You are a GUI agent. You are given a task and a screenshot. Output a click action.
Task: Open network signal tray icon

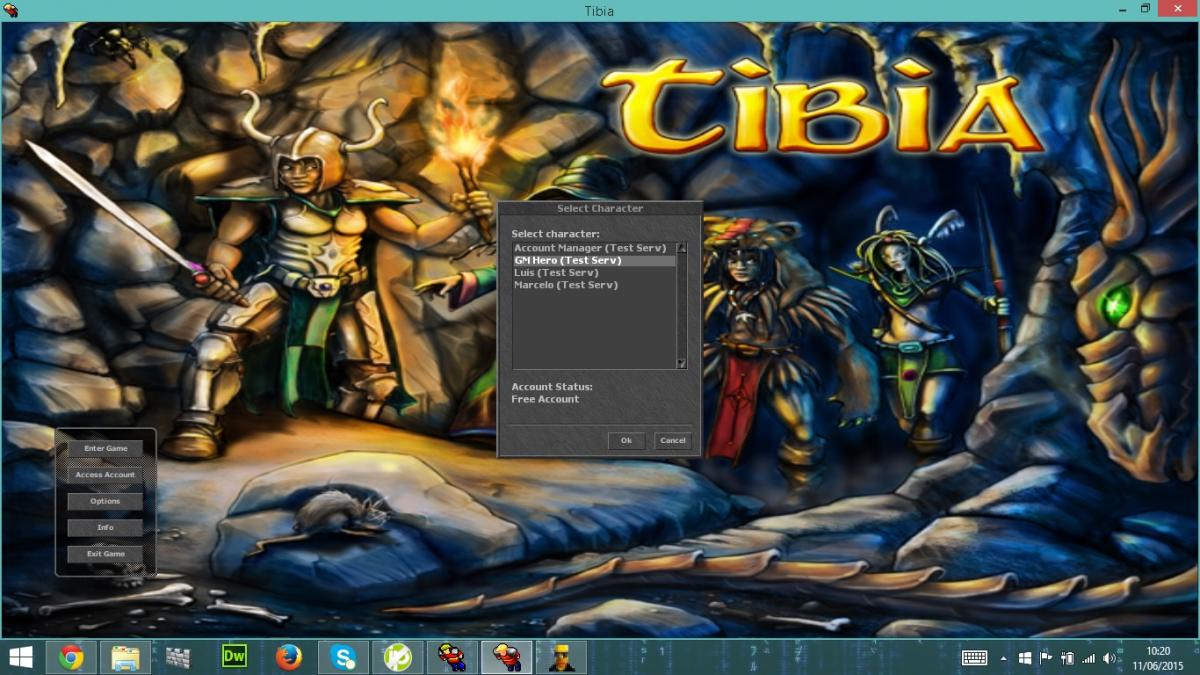click(x=1088, y=658)
